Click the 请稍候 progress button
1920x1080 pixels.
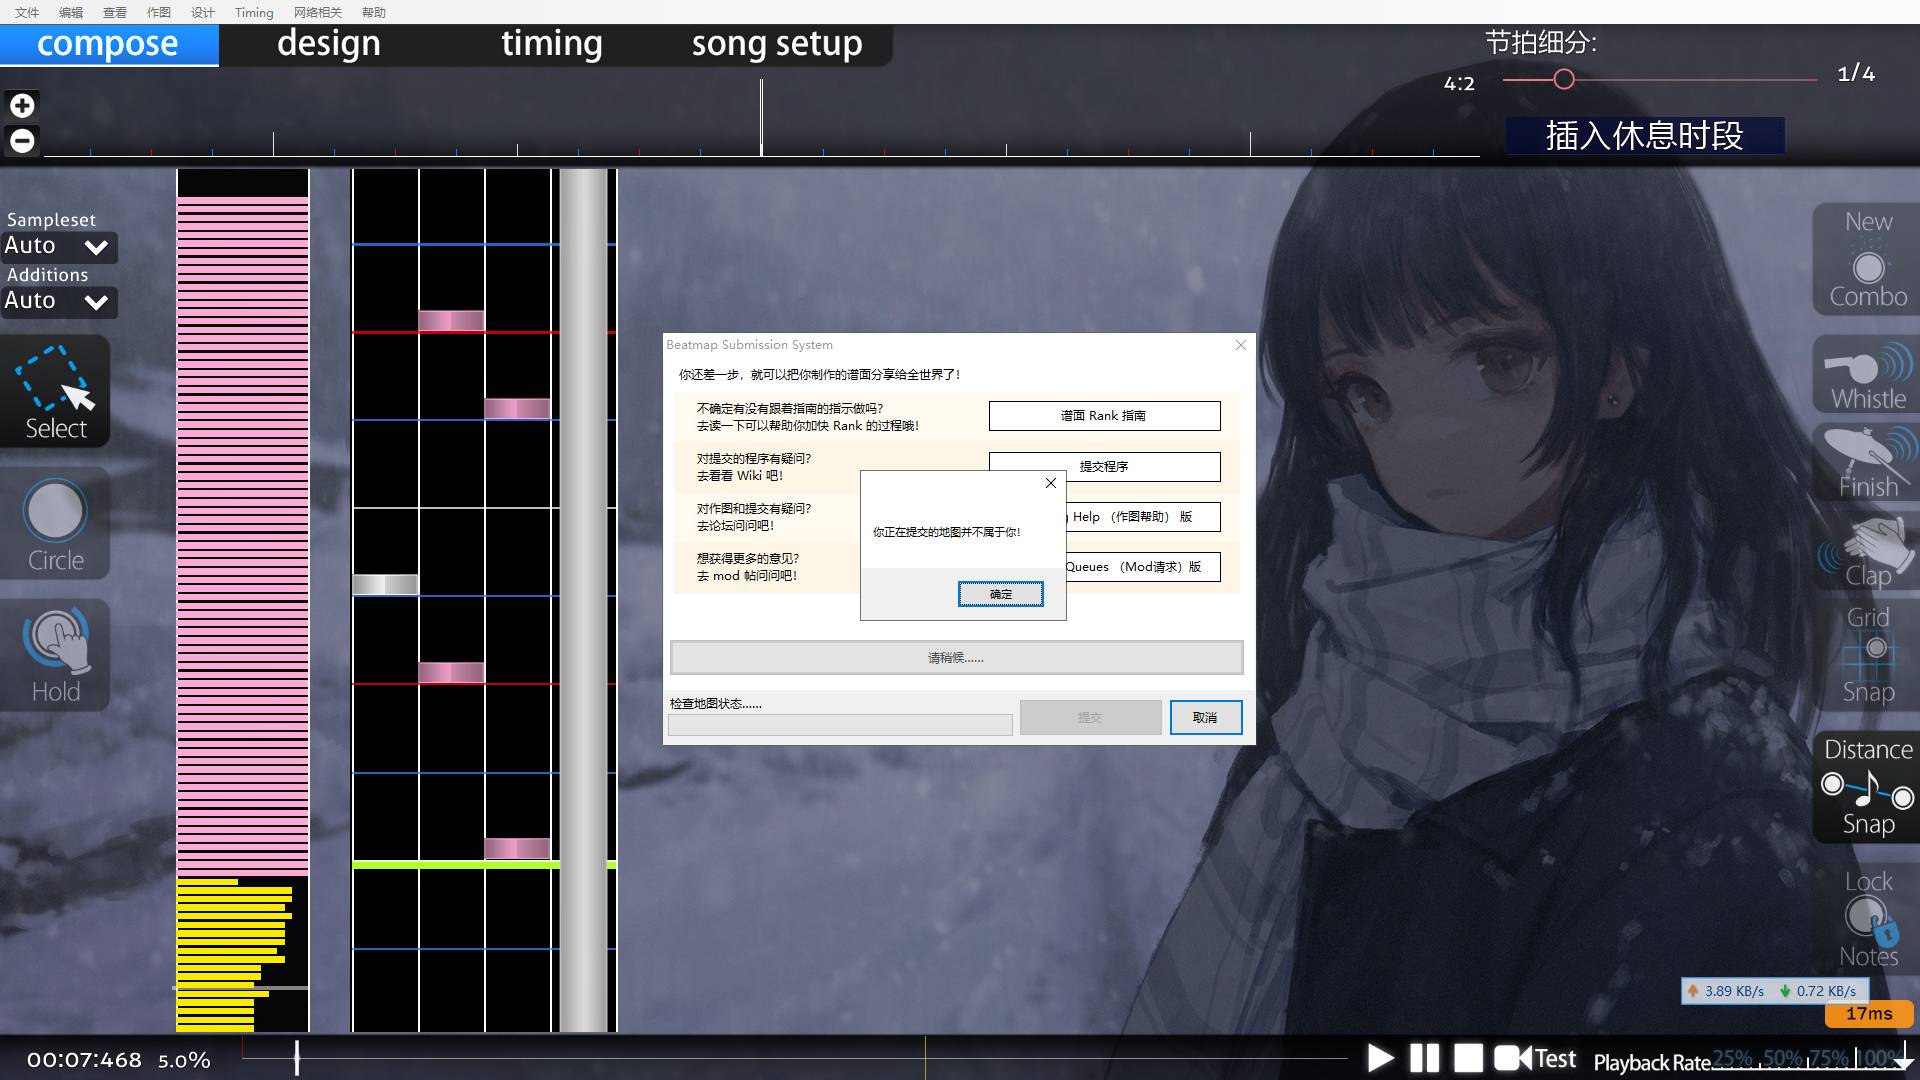[956, 658]
